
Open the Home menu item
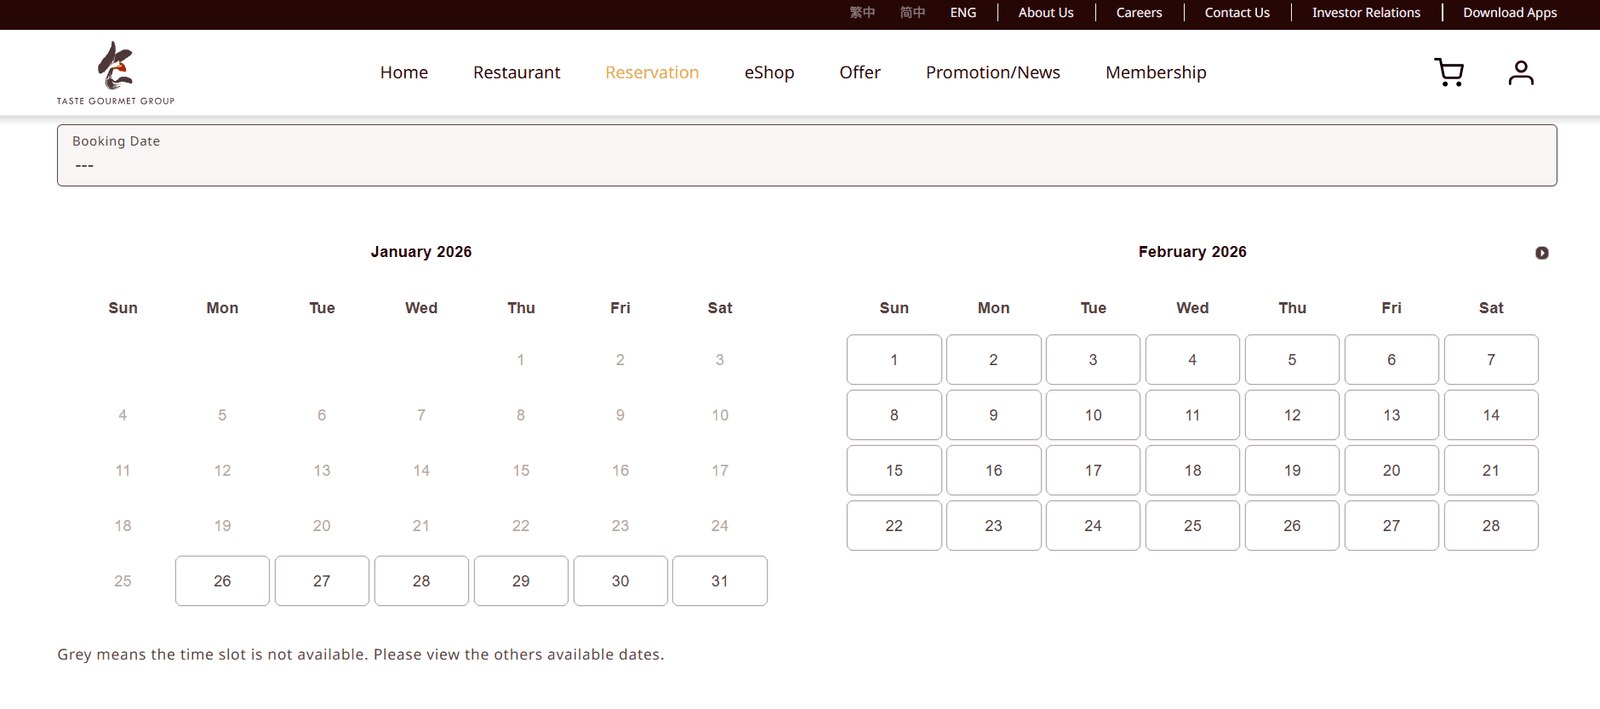404,73
